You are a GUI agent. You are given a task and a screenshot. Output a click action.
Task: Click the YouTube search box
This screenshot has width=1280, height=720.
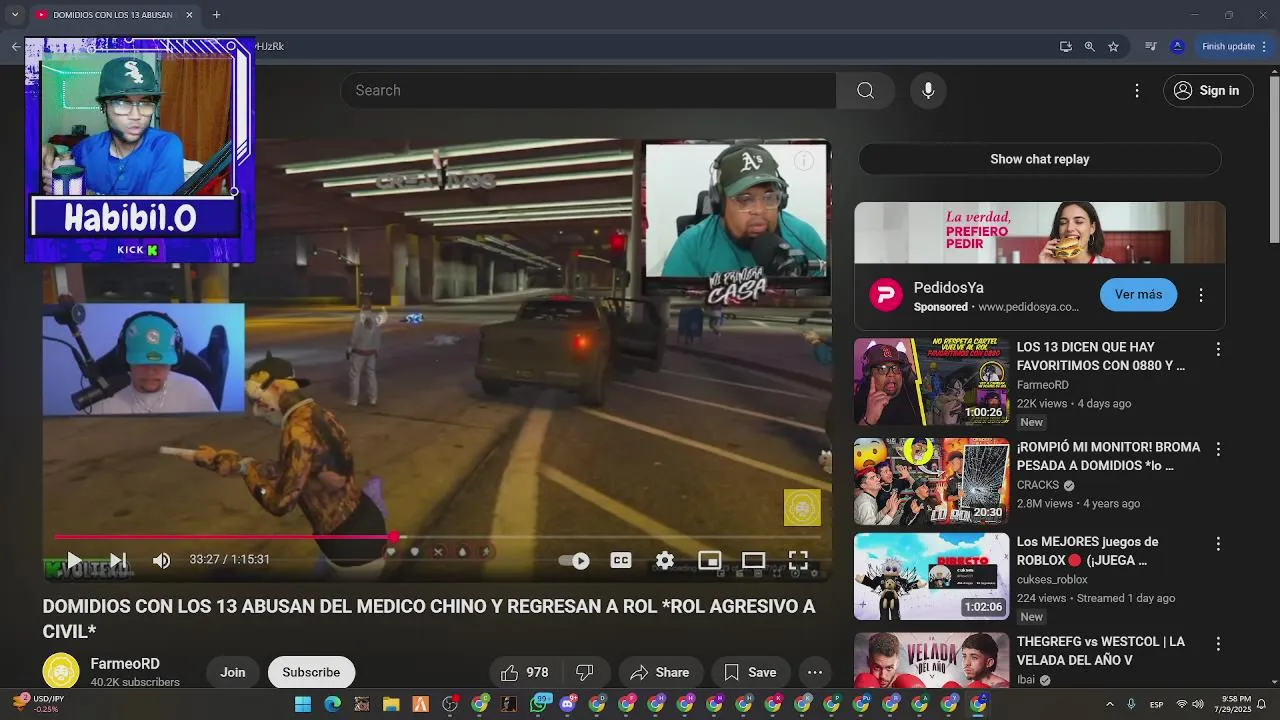click(588, 90)
